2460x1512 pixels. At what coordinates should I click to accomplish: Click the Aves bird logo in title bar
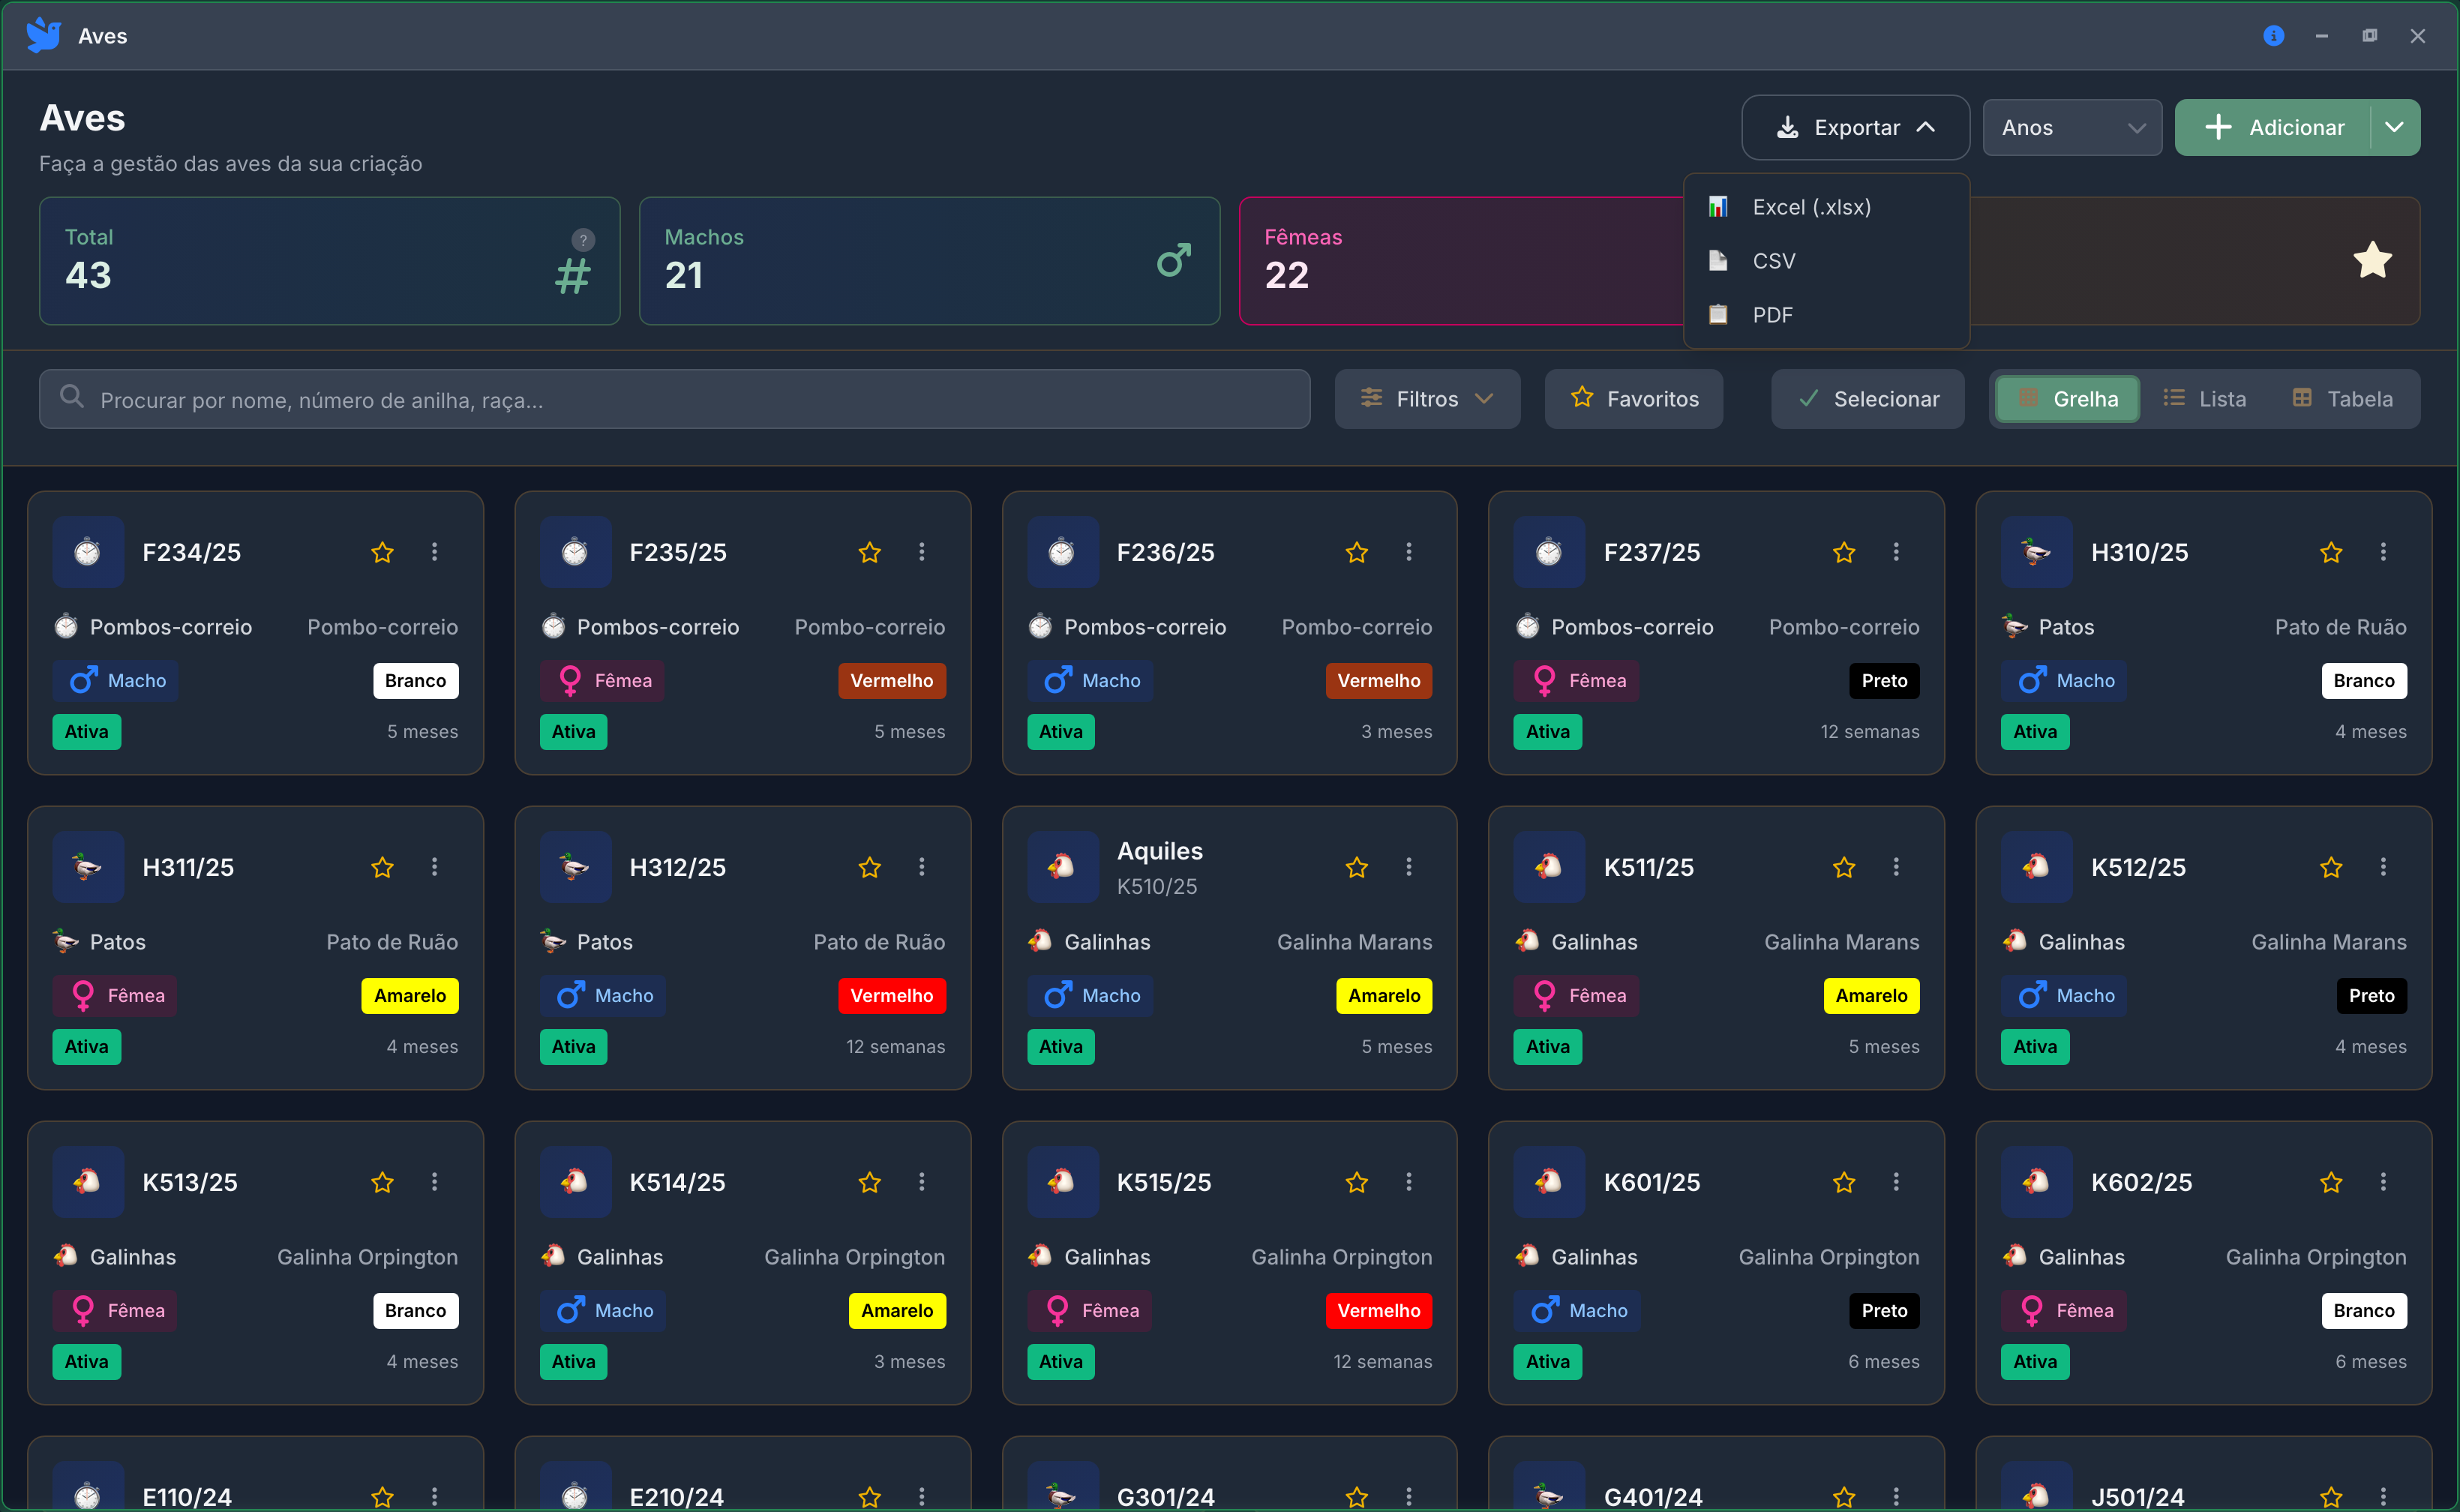tap(44, 36)
